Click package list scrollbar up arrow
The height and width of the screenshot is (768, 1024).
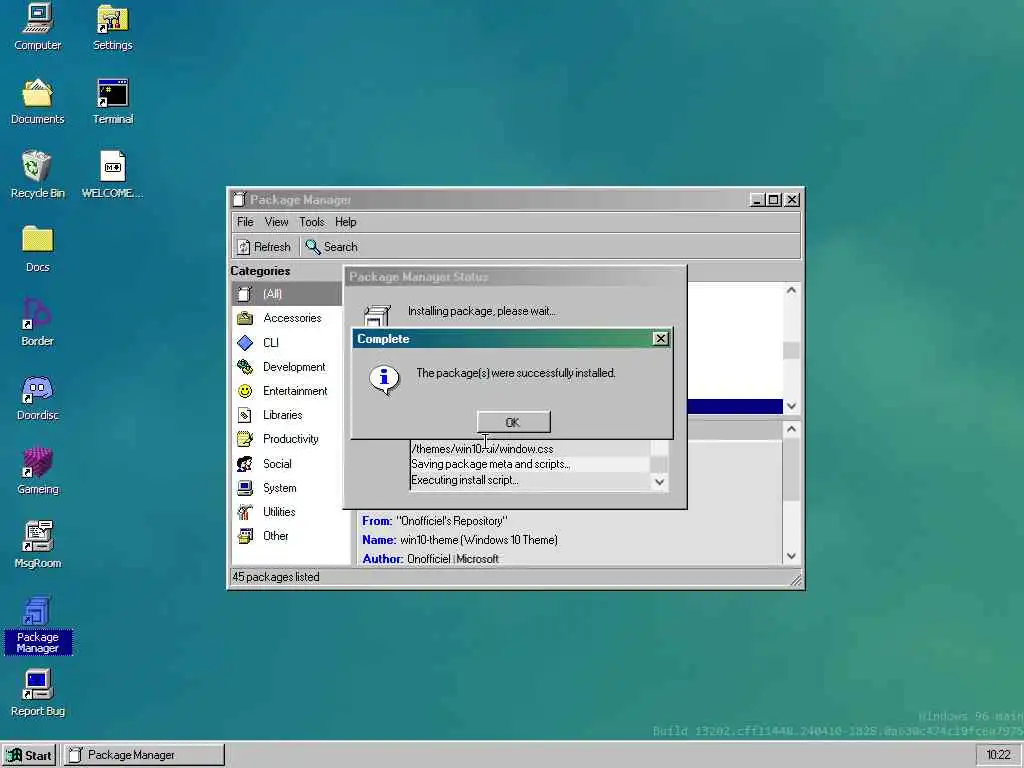(791, 290)
